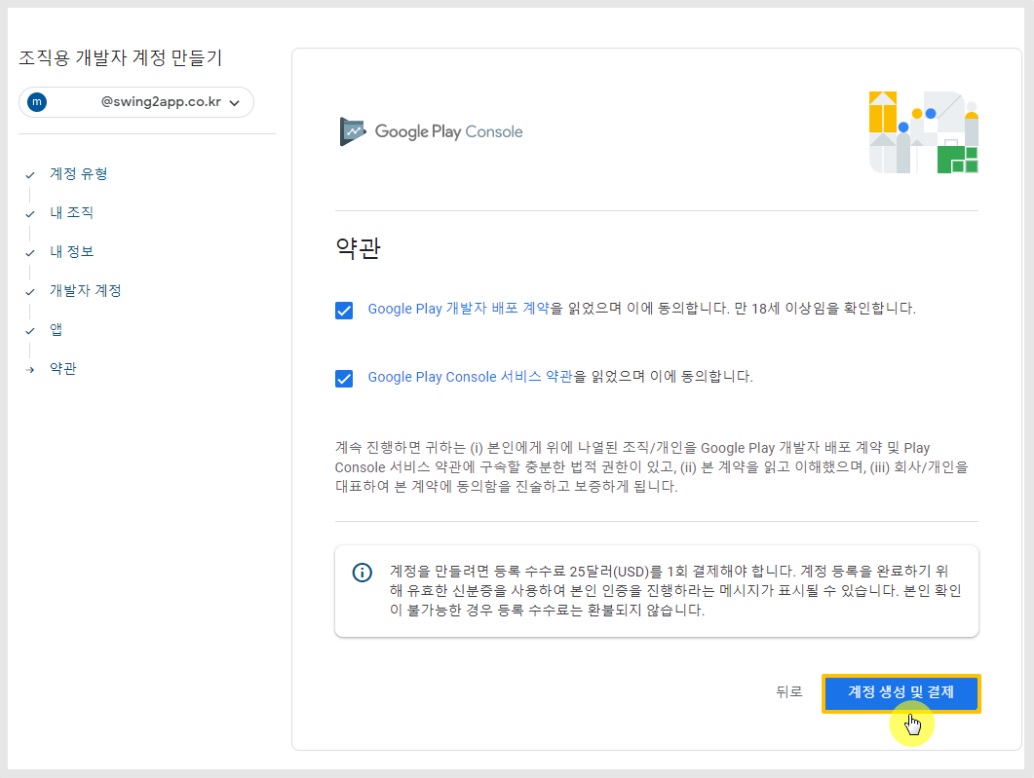Click the 뒤로 back button

(x=789, y=692)
